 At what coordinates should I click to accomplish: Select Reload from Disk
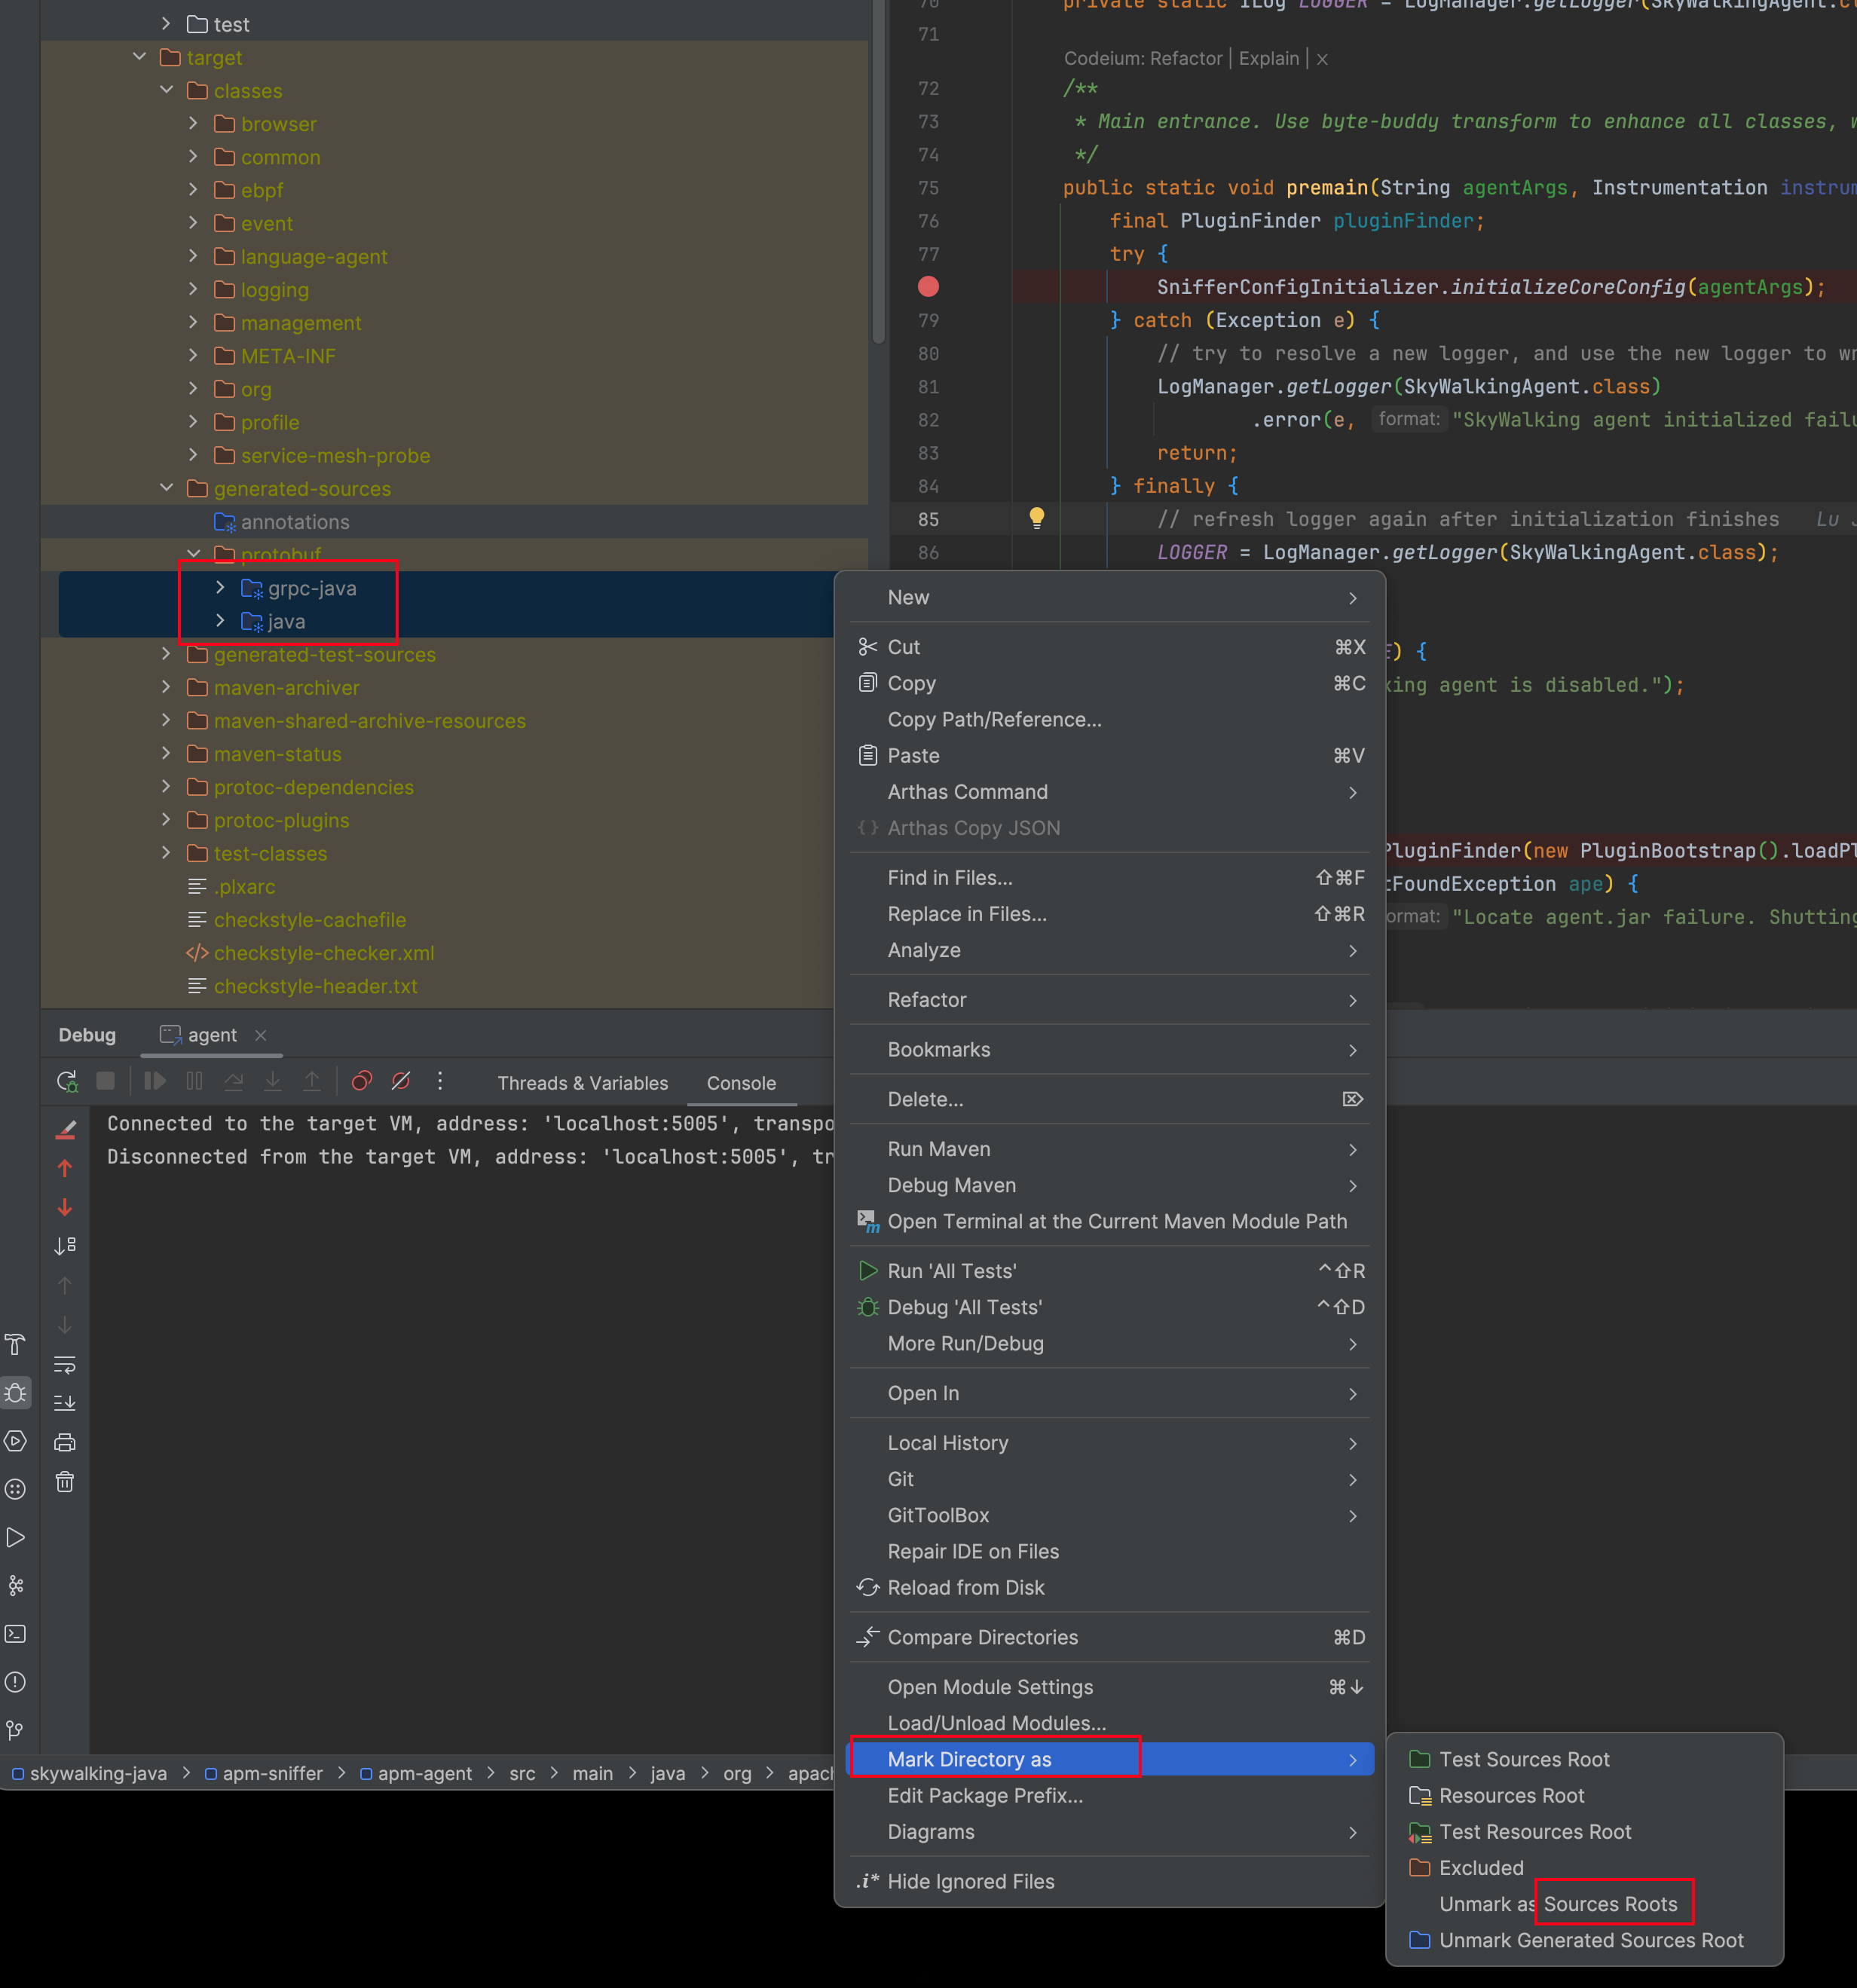point(1110,1587)
